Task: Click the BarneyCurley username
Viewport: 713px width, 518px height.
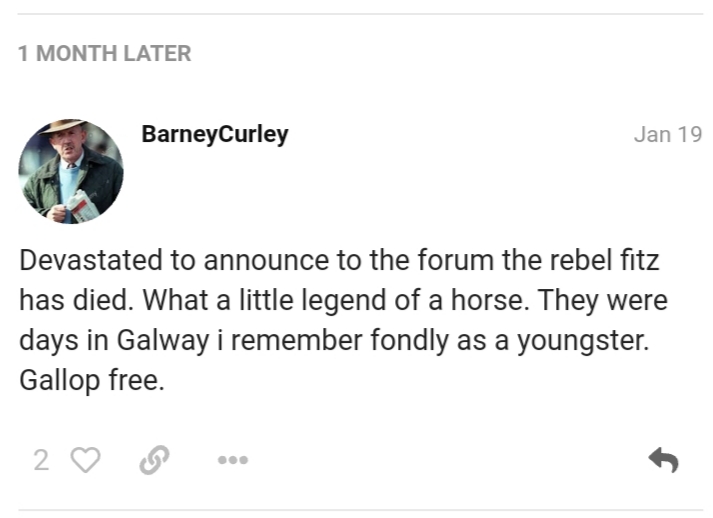Action: (x=215, y=135)
